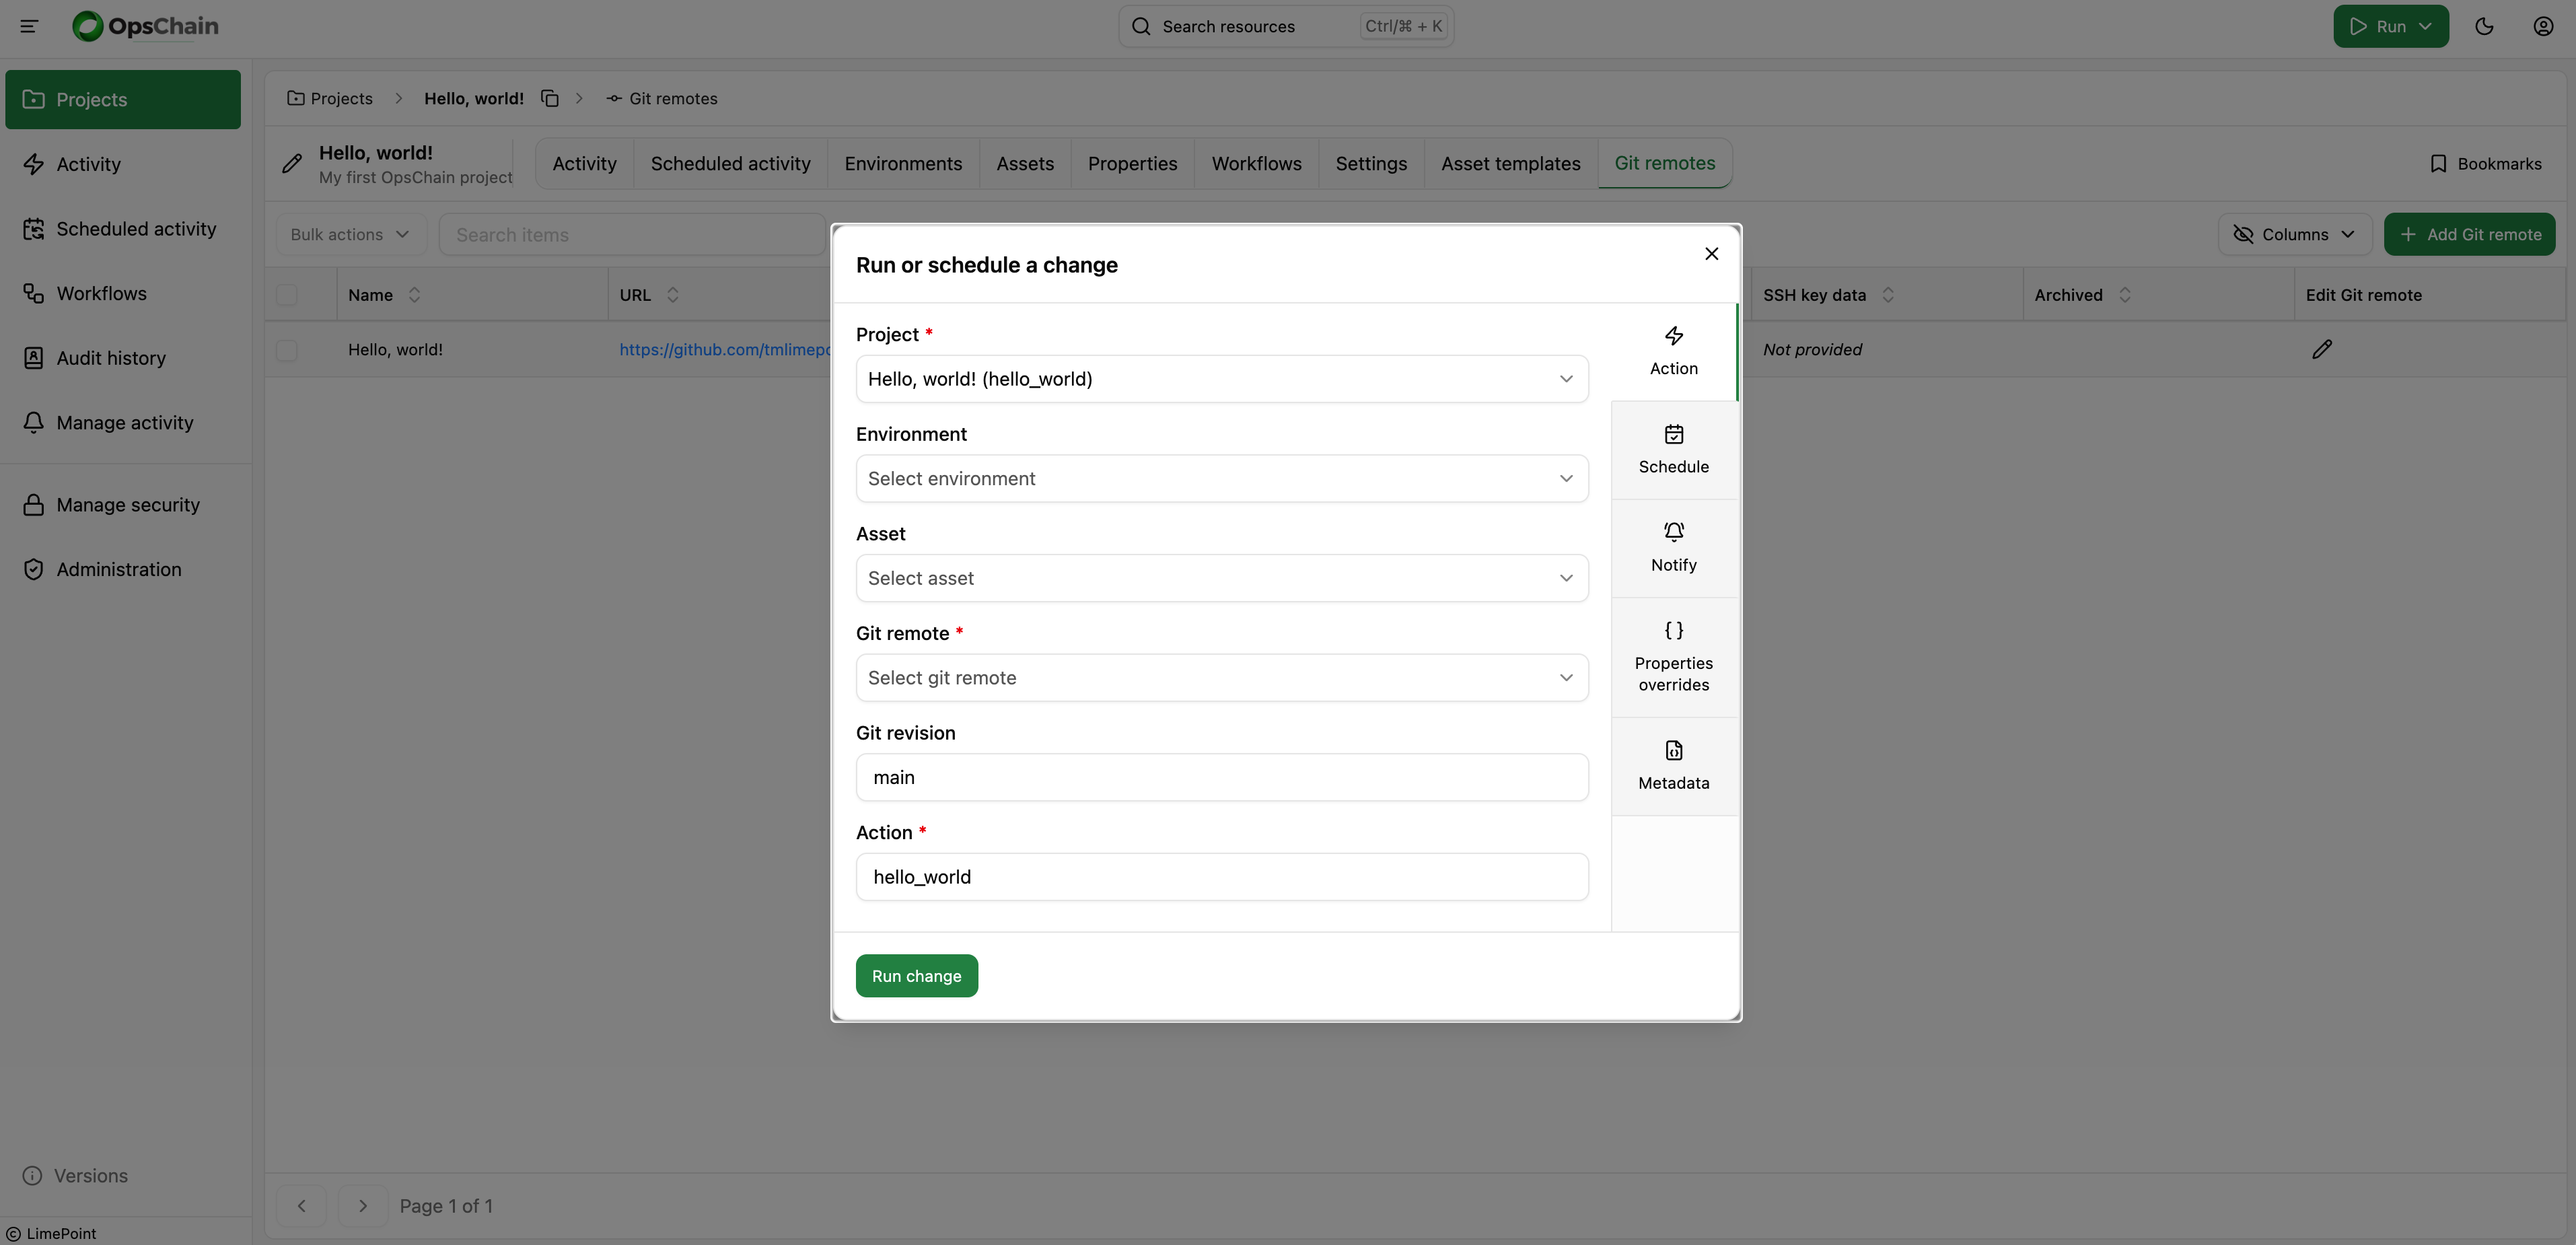Open Bookmarks
Screen dimensions: 2576x1245
click(2485, 164)
